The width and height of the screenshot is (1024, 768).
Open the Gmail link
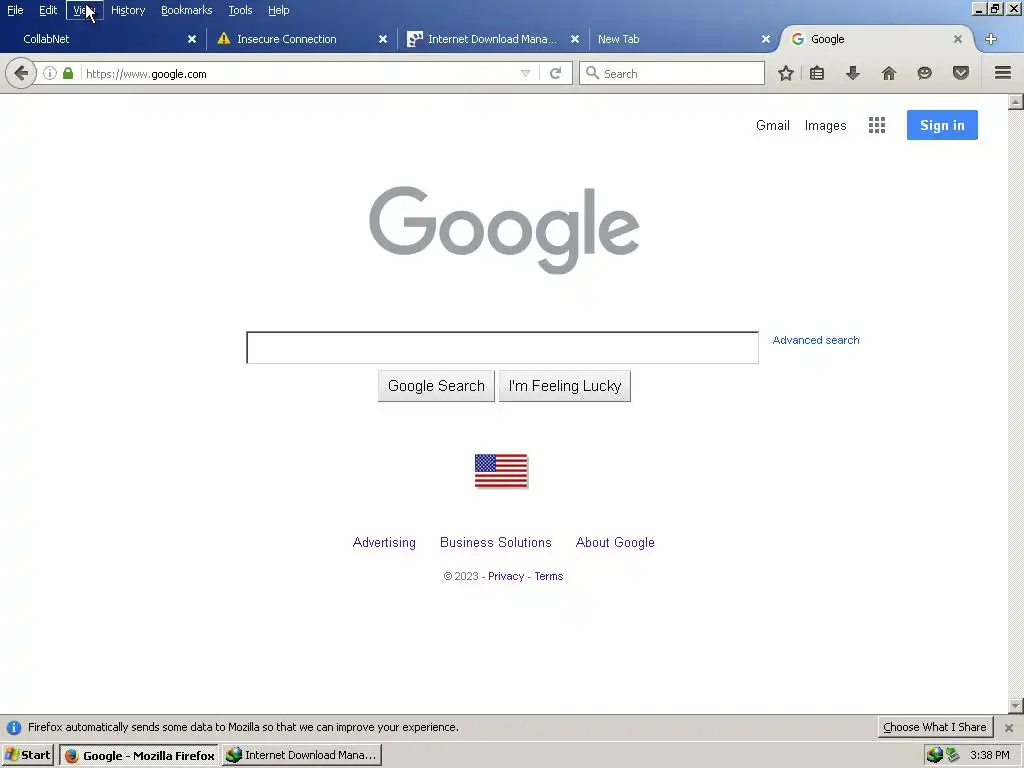pos(773,125)
